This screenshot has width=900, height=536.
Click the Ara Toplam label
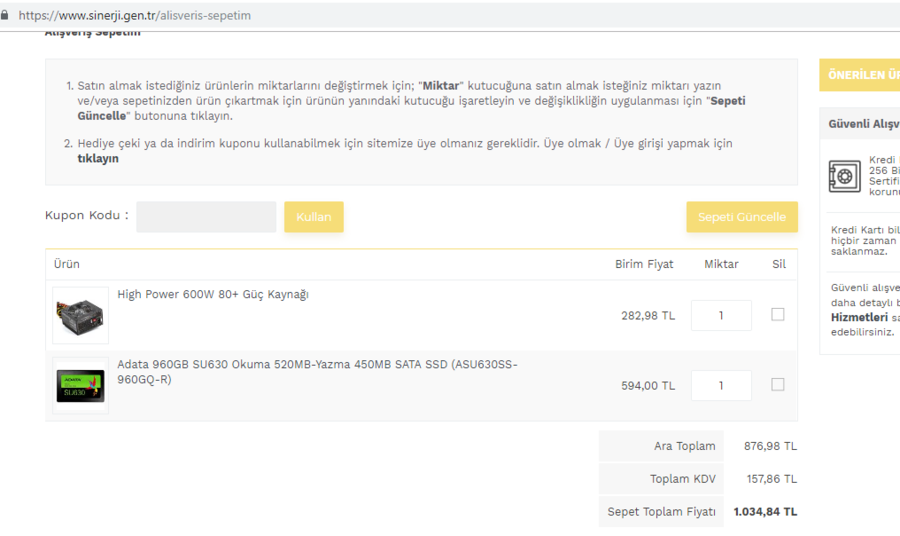click(x=685, y=446)
